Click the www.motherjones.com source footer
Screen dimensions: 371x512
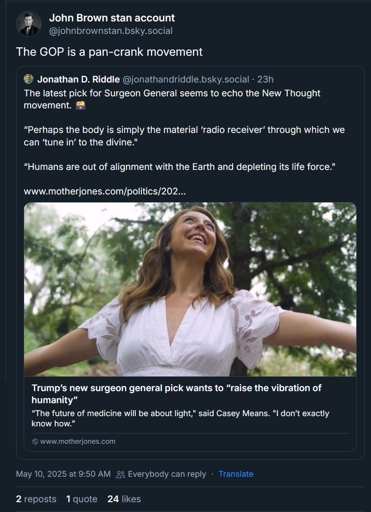point(74,441)
